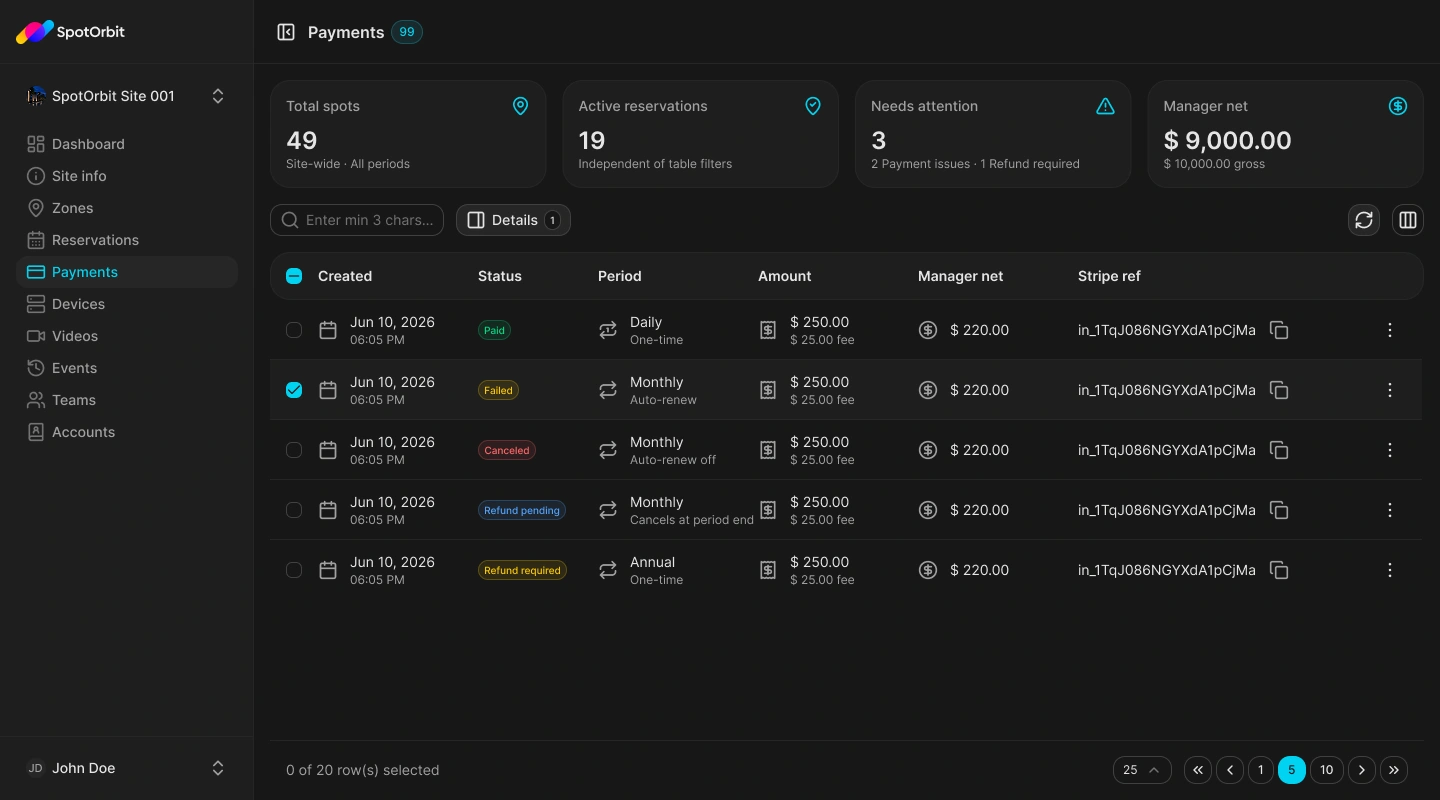The image size is (1440, 800).
Task: Uncheck the Failed payment row checkbox
Action: tap(294, 390)
